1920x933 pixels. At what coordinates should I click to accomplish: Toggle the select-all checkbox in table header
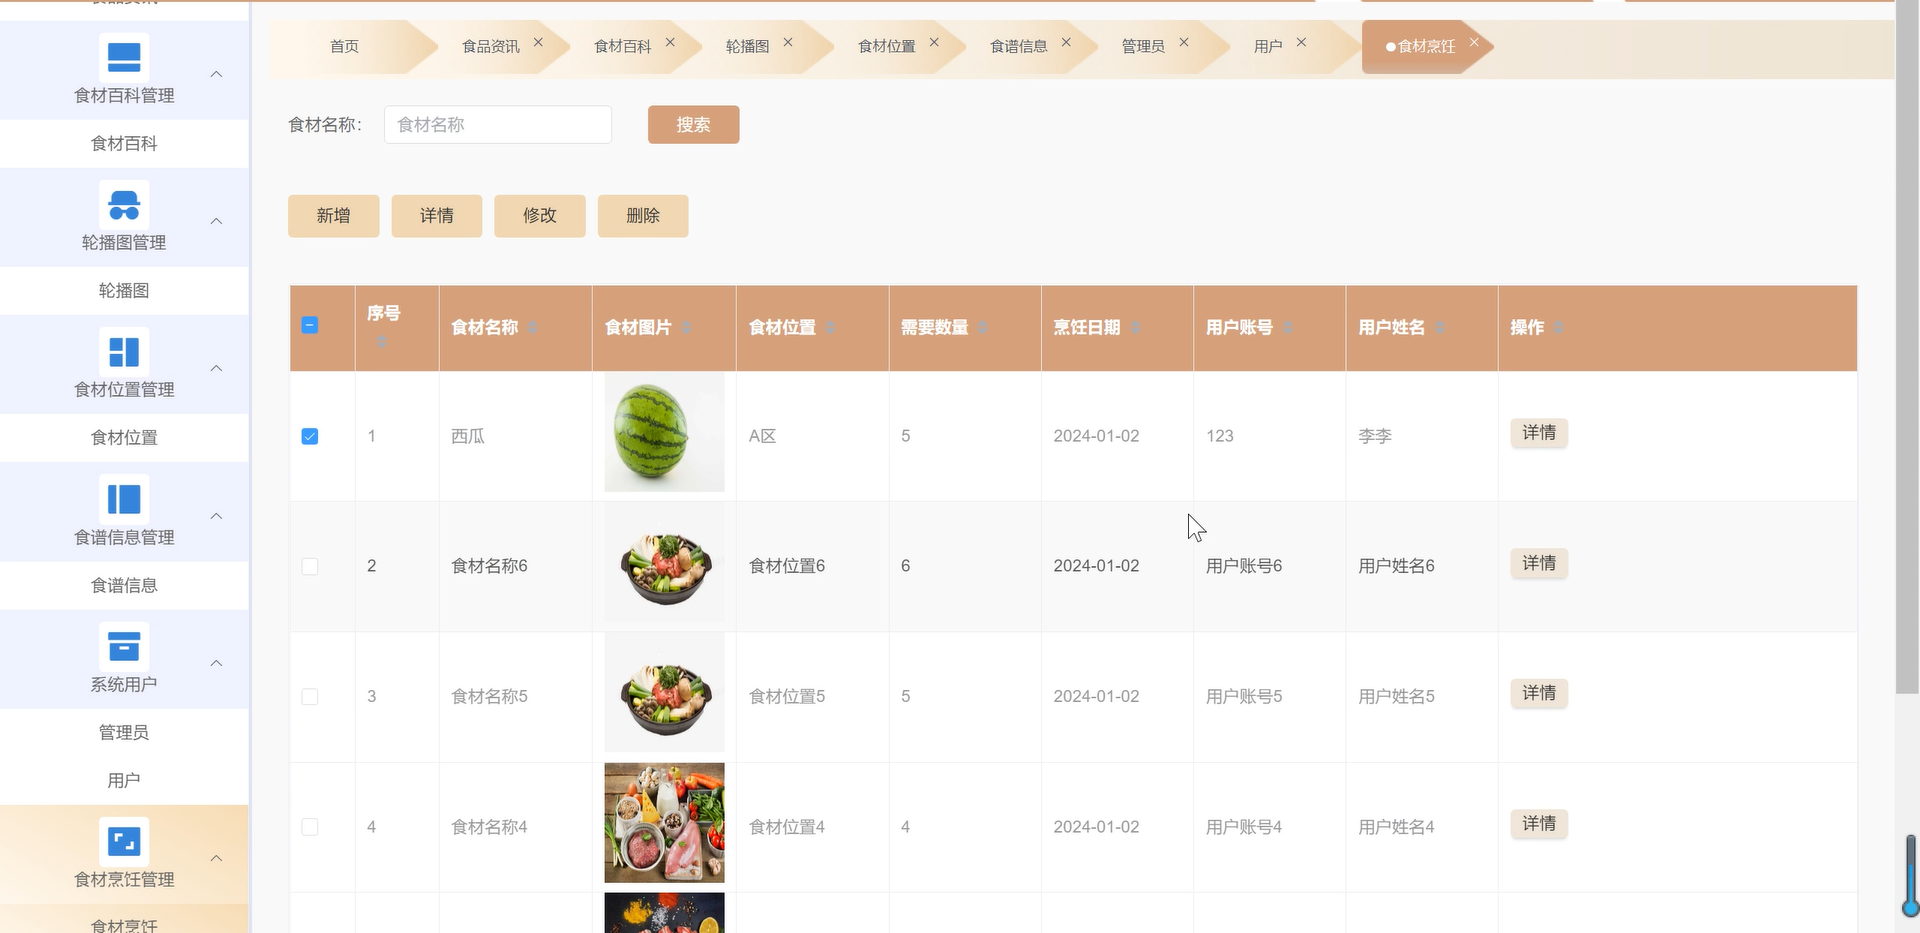coord(310,325)
